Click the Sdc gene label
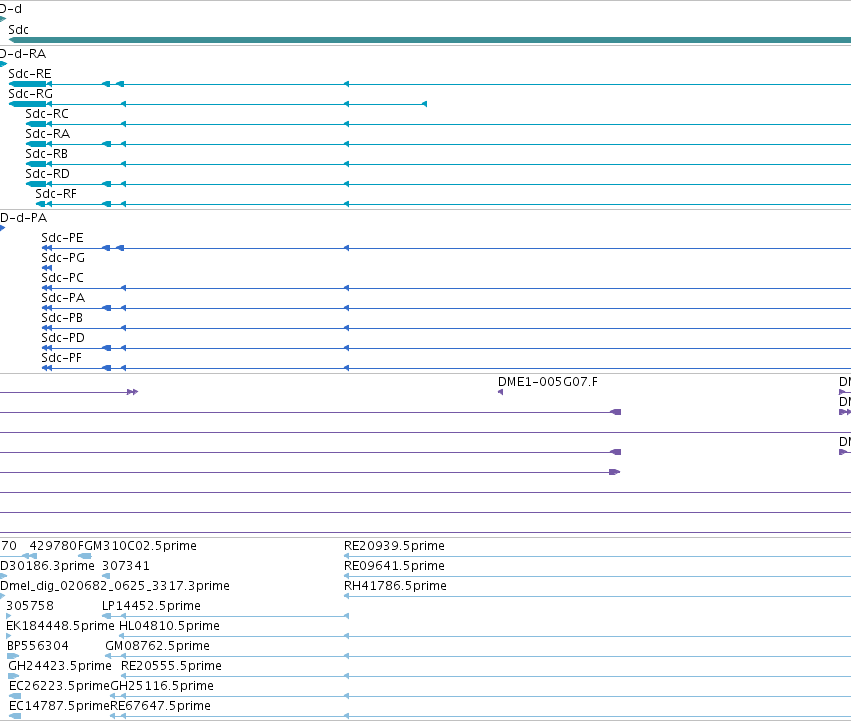Screen dimensions: 851x721 [x=18, y=30]
